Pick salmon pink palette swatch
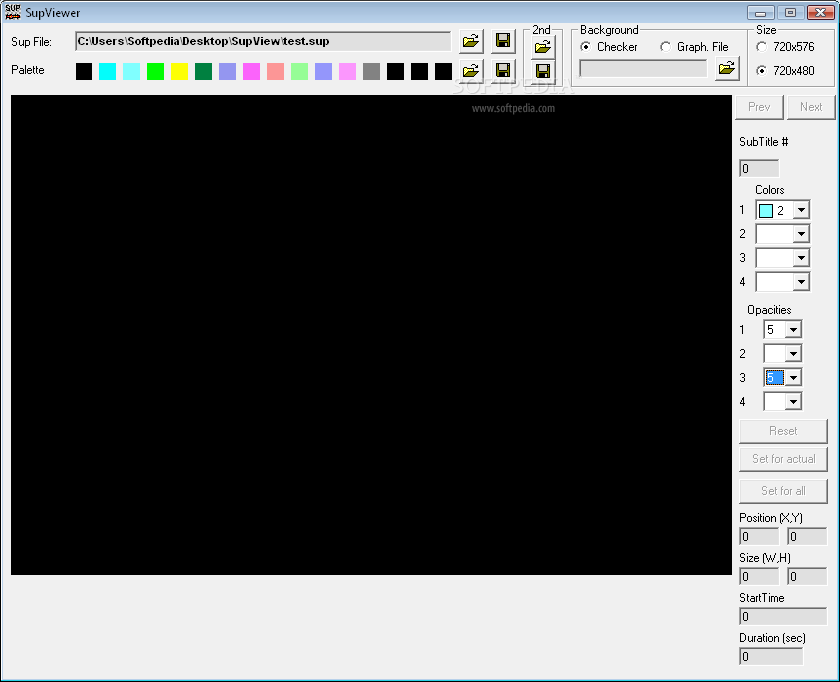Image resolution: width=840 pixels, height=682 pixels. coord(275,71)
